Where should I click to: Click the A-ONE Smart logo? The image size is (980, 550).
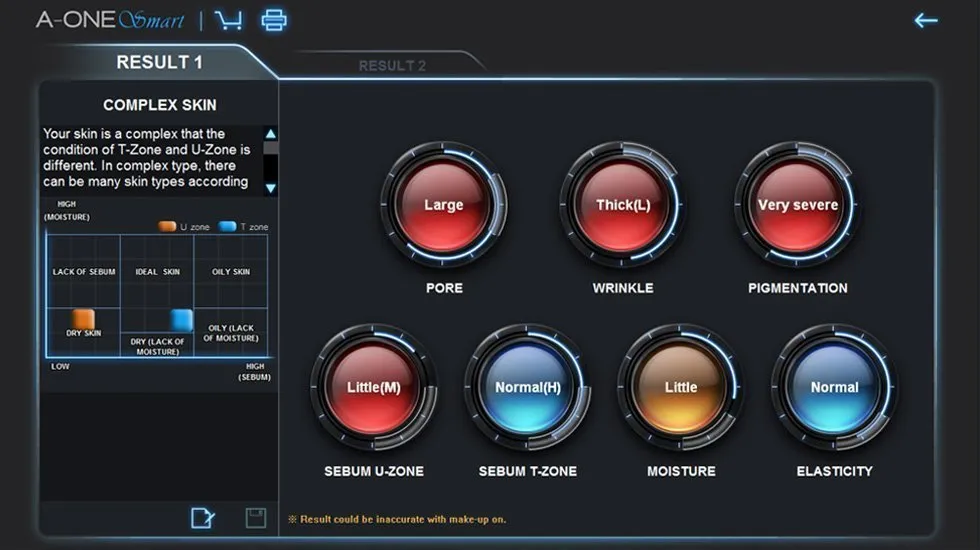[x=110, y=20]
